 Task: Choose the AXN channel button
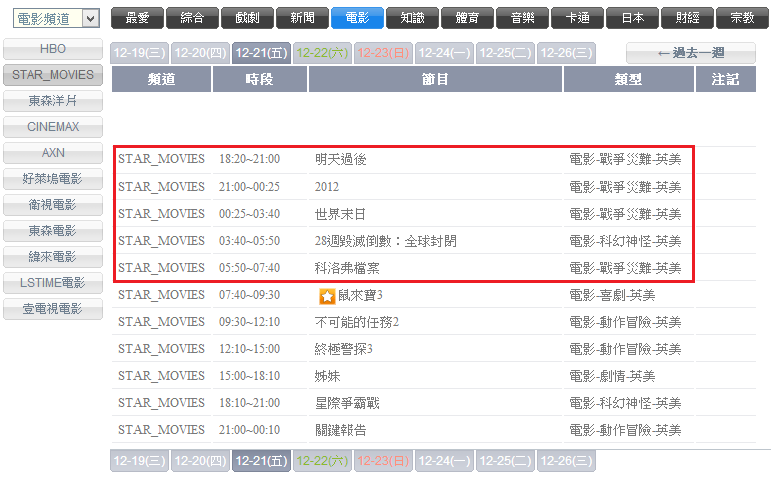point(53,153)
